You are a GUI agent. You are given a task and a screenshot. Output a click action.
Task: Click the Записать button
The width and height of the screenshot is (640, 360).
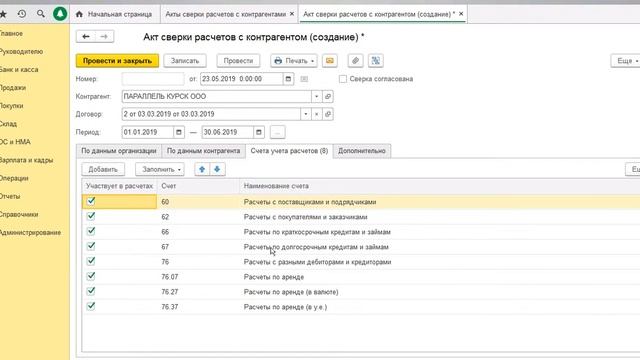[185, 61]
